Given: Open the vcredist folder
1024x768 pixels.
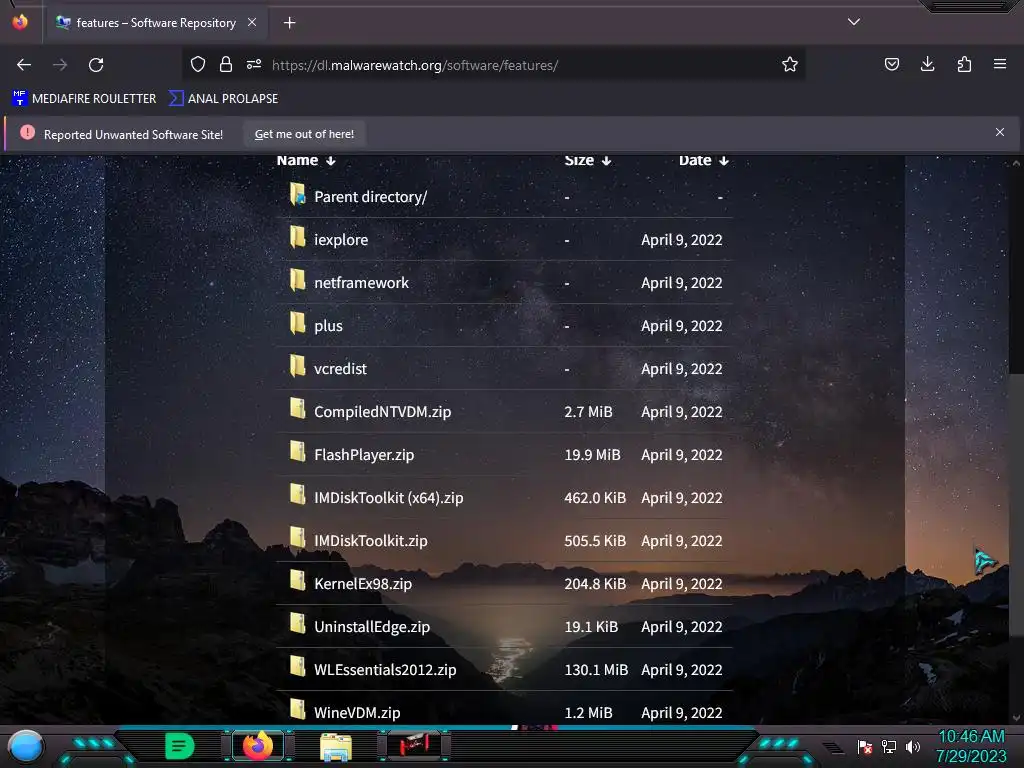Looking at the screenshot, I should 340,369.
